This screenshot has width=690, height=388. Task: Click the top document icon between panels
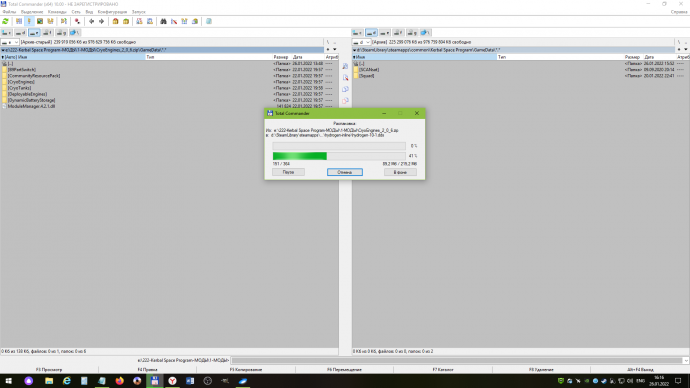(x=345, y=66)
